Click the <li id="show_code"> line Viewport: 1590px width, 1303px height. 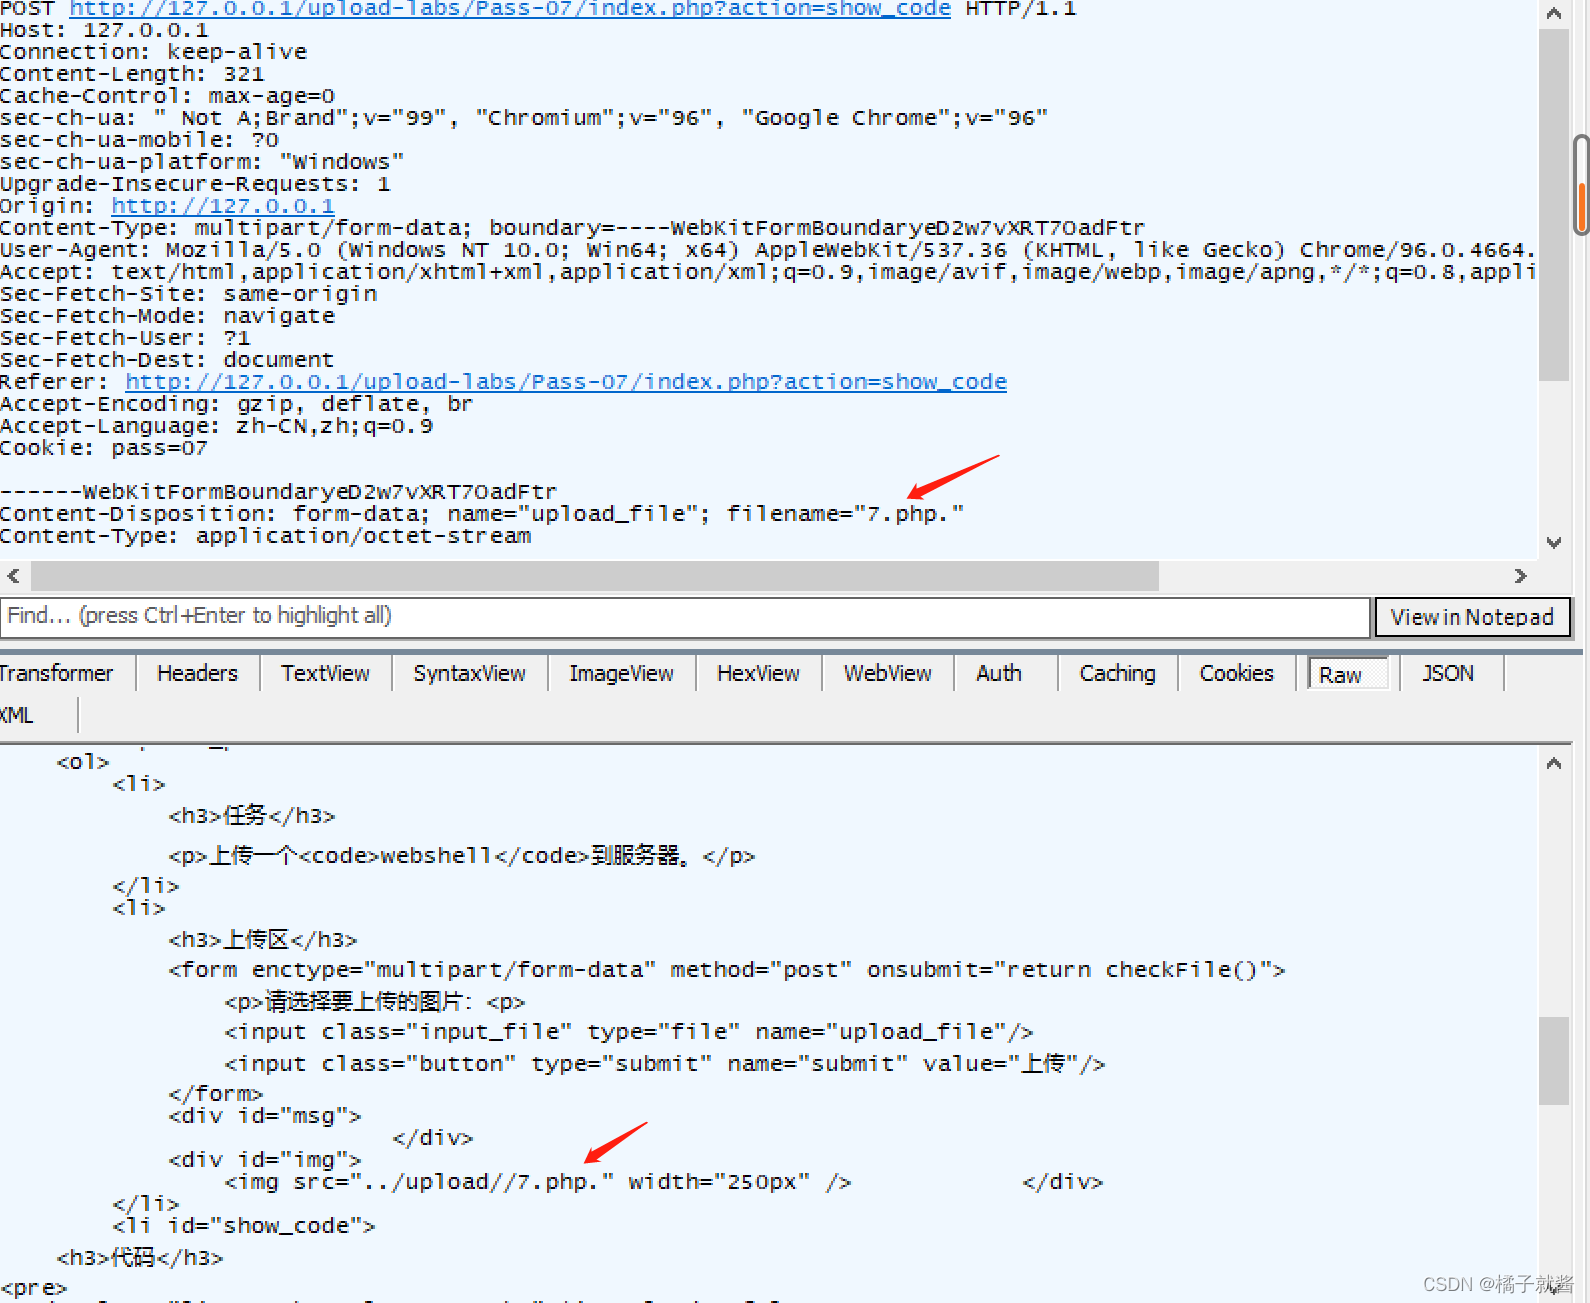click(x=244, y=1226)
